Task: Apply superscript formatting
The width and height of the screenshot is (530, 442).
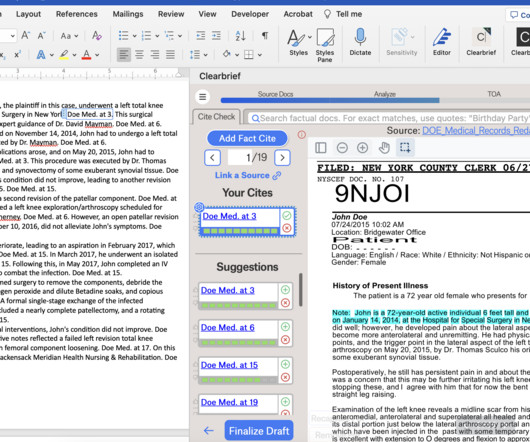Action: pyautogui.click(x=18, y=54)
